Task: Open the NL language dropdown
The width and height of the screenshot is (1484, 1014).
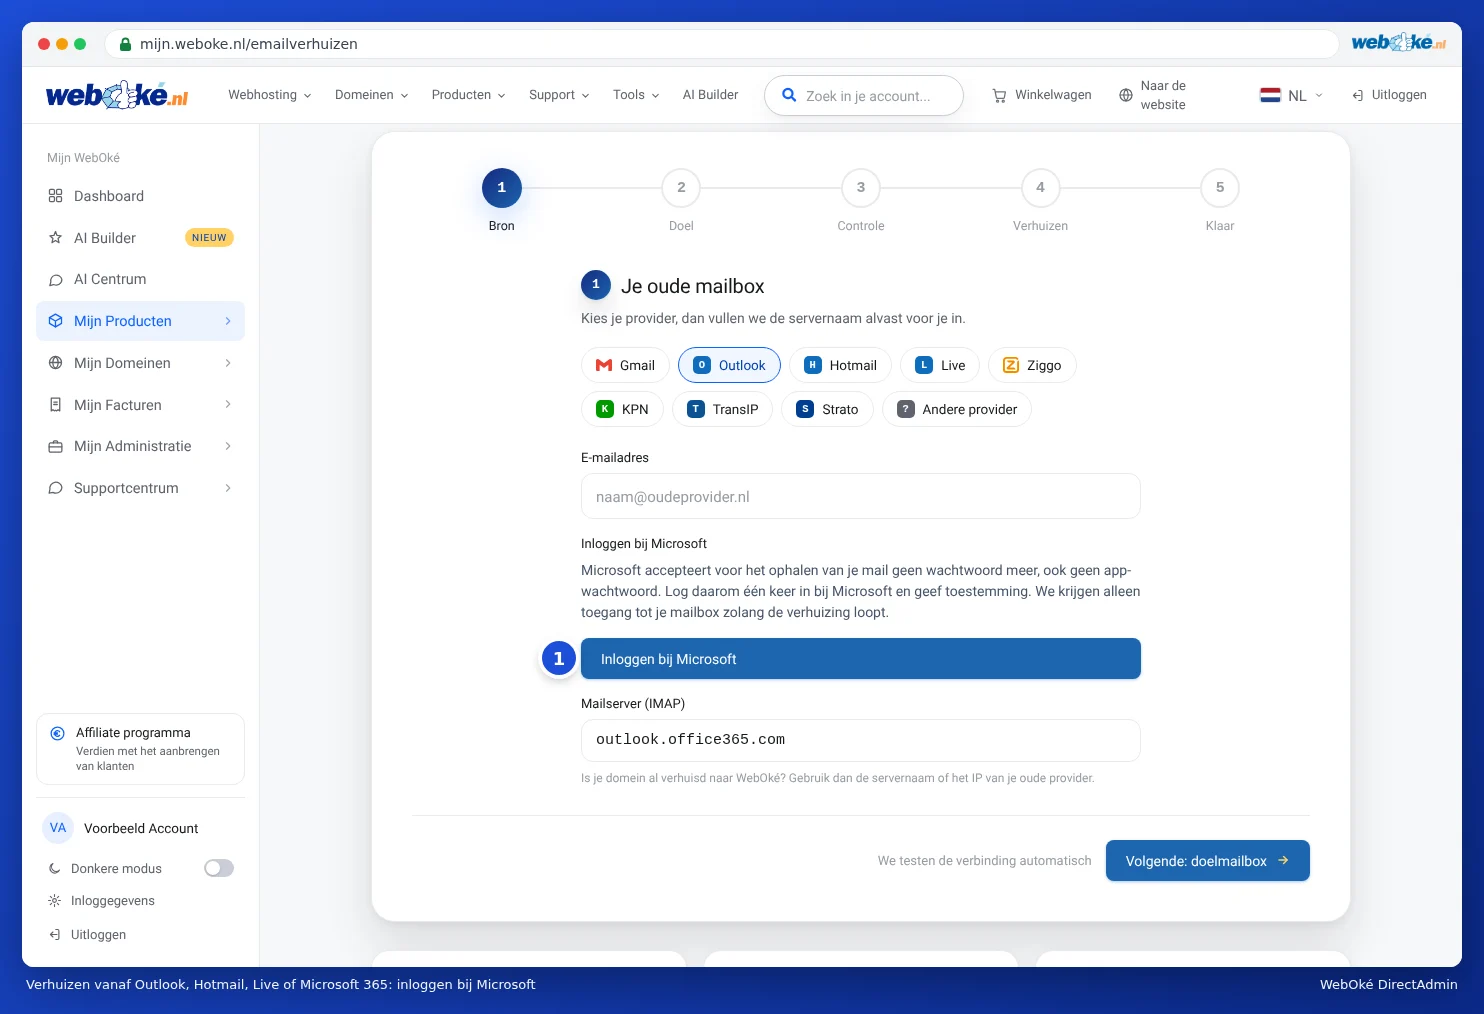Action: click(1291, 95)
